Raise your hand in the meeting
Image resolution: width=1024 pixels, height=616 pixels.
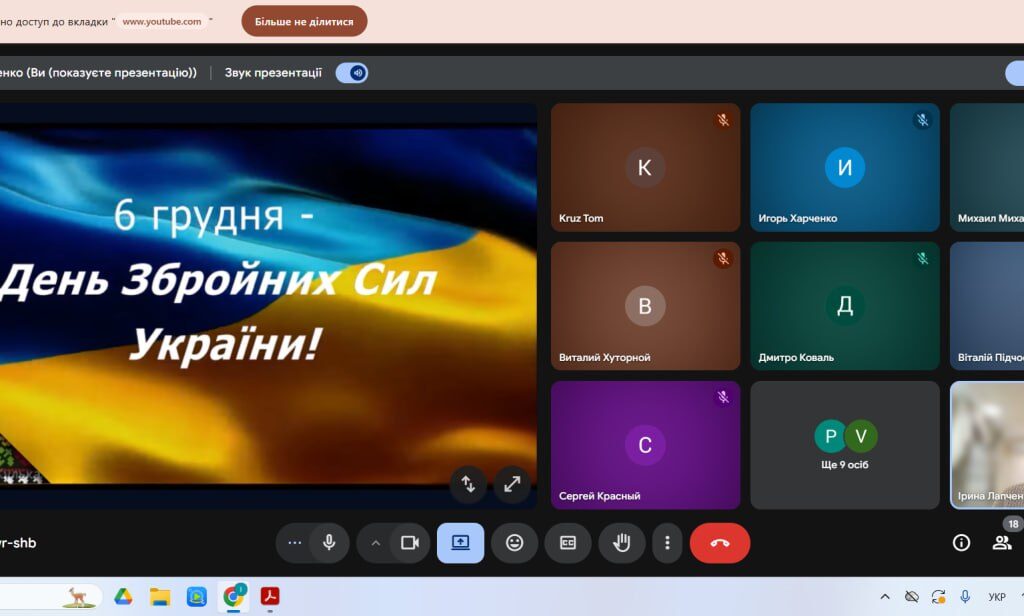[621, 543]
